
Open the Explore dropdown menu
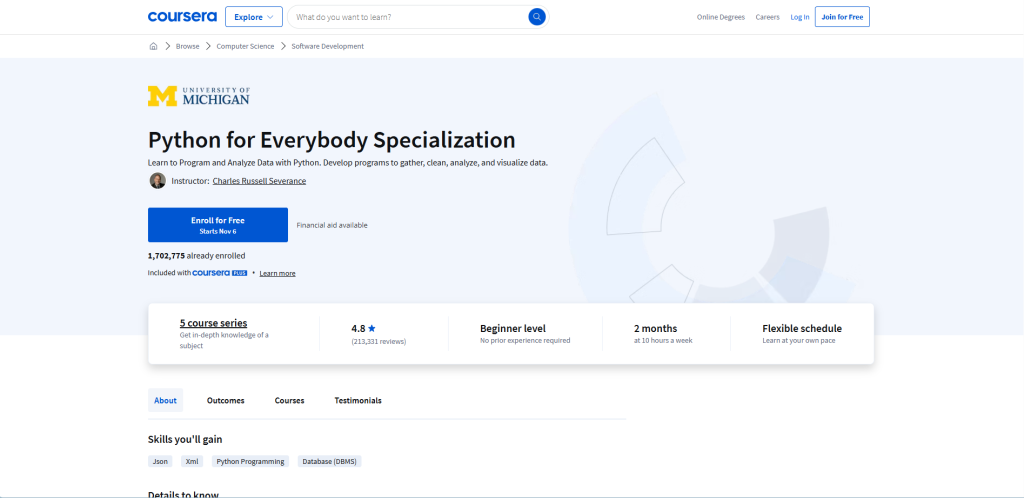[254, 17]
